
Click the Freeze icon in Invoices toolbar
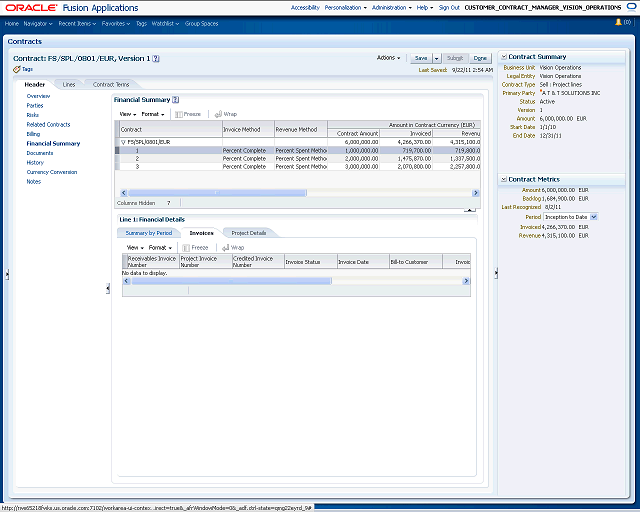186,248
